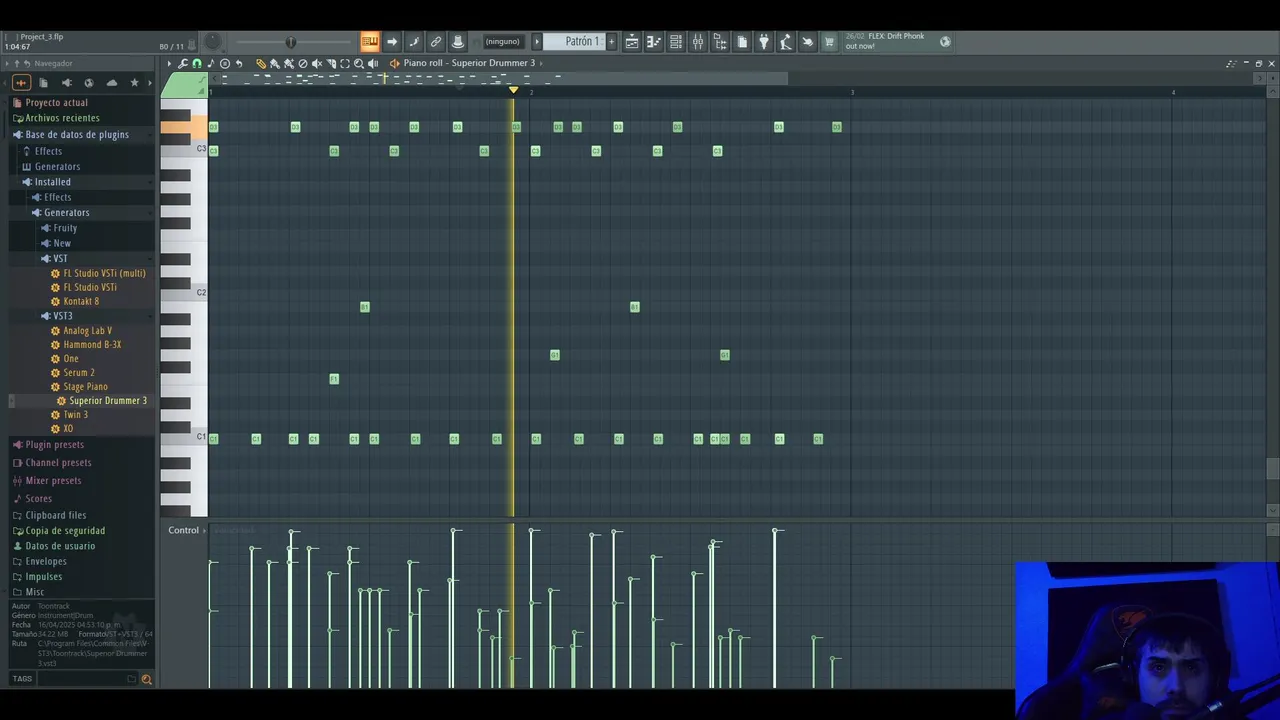Open the (ninguno) dropdown selector
The width and height of the screenshot is (1280, 720).
502,41
